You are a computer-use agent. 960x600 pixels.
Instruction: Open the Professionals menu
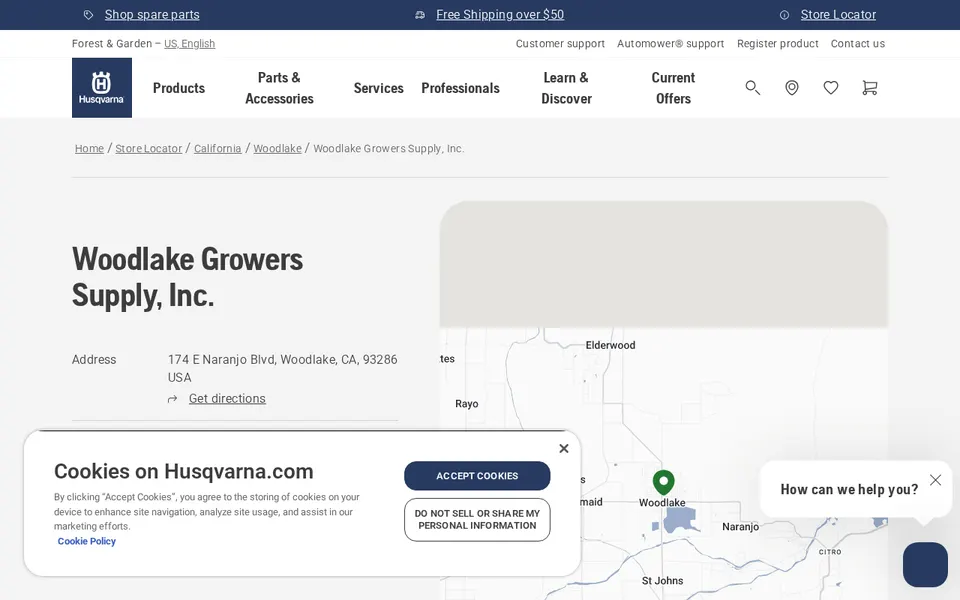[460, 88]
